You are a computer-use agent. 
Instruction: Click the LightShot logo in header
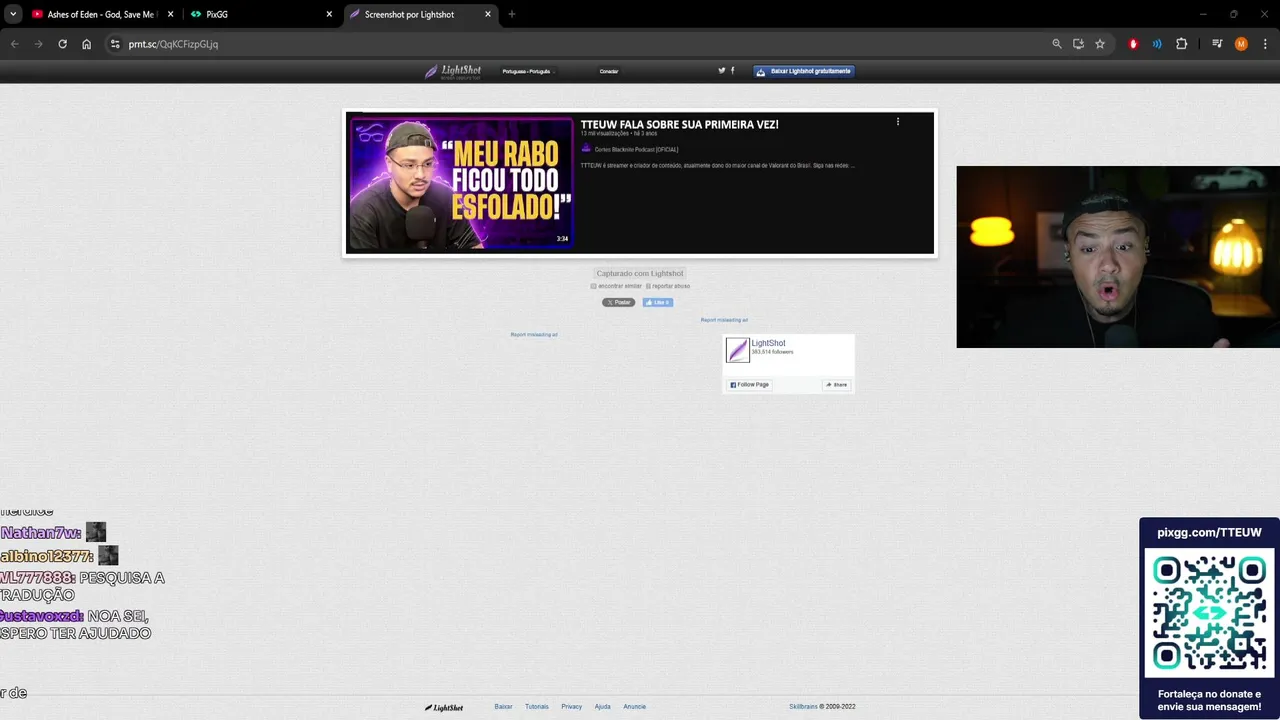(453, 71)
